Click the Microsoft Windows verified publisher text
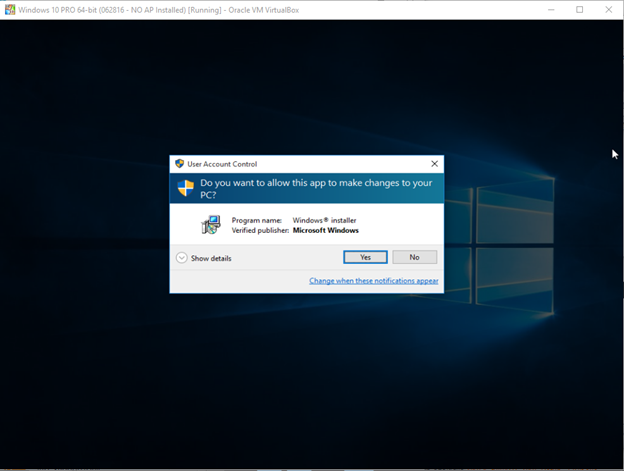624x471 pixels. tap(325, 230)
